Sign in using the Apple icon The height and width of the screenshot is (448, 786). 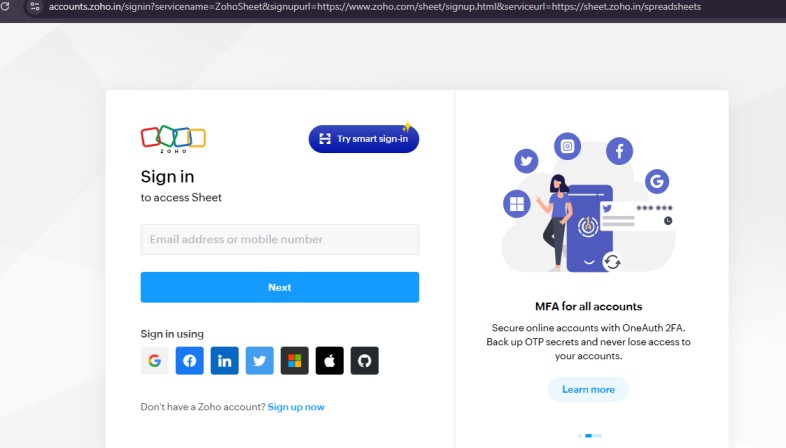click(329, 360)
